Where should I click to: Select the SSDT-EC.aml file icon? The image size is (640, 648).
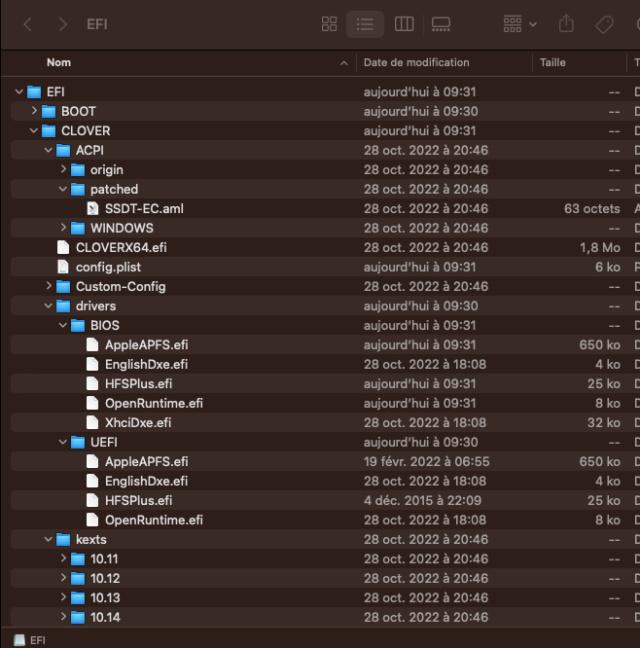(92, 209)
